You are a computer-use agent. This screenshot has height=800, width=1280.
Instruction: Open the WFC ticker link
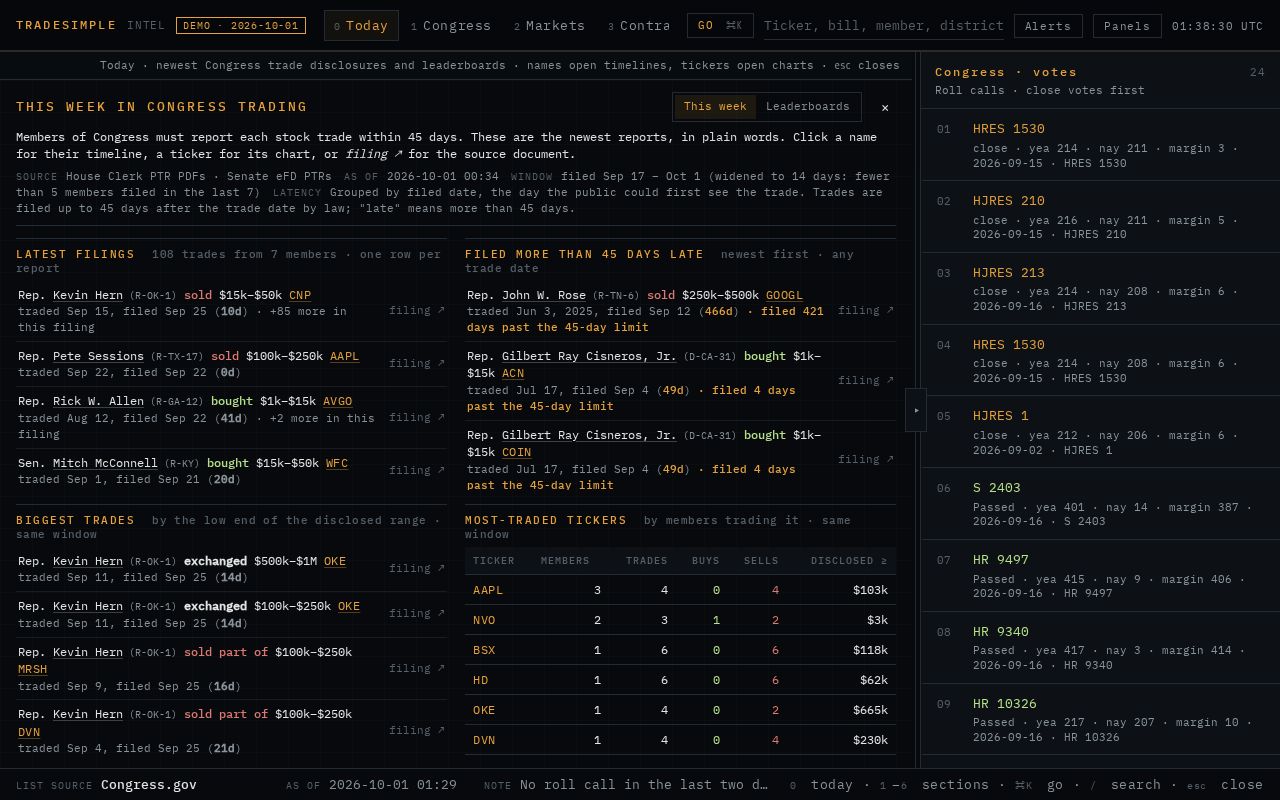tap(337, 463)
